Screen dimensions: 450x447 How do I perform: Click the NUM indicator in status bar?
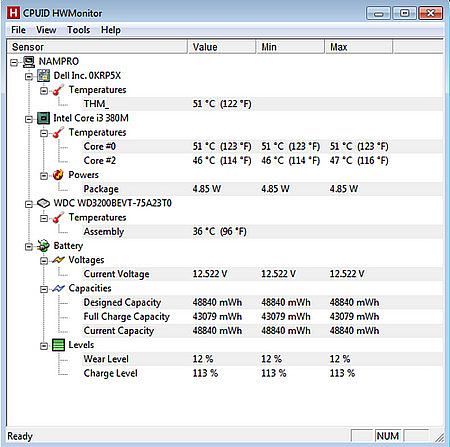point(388,436)
